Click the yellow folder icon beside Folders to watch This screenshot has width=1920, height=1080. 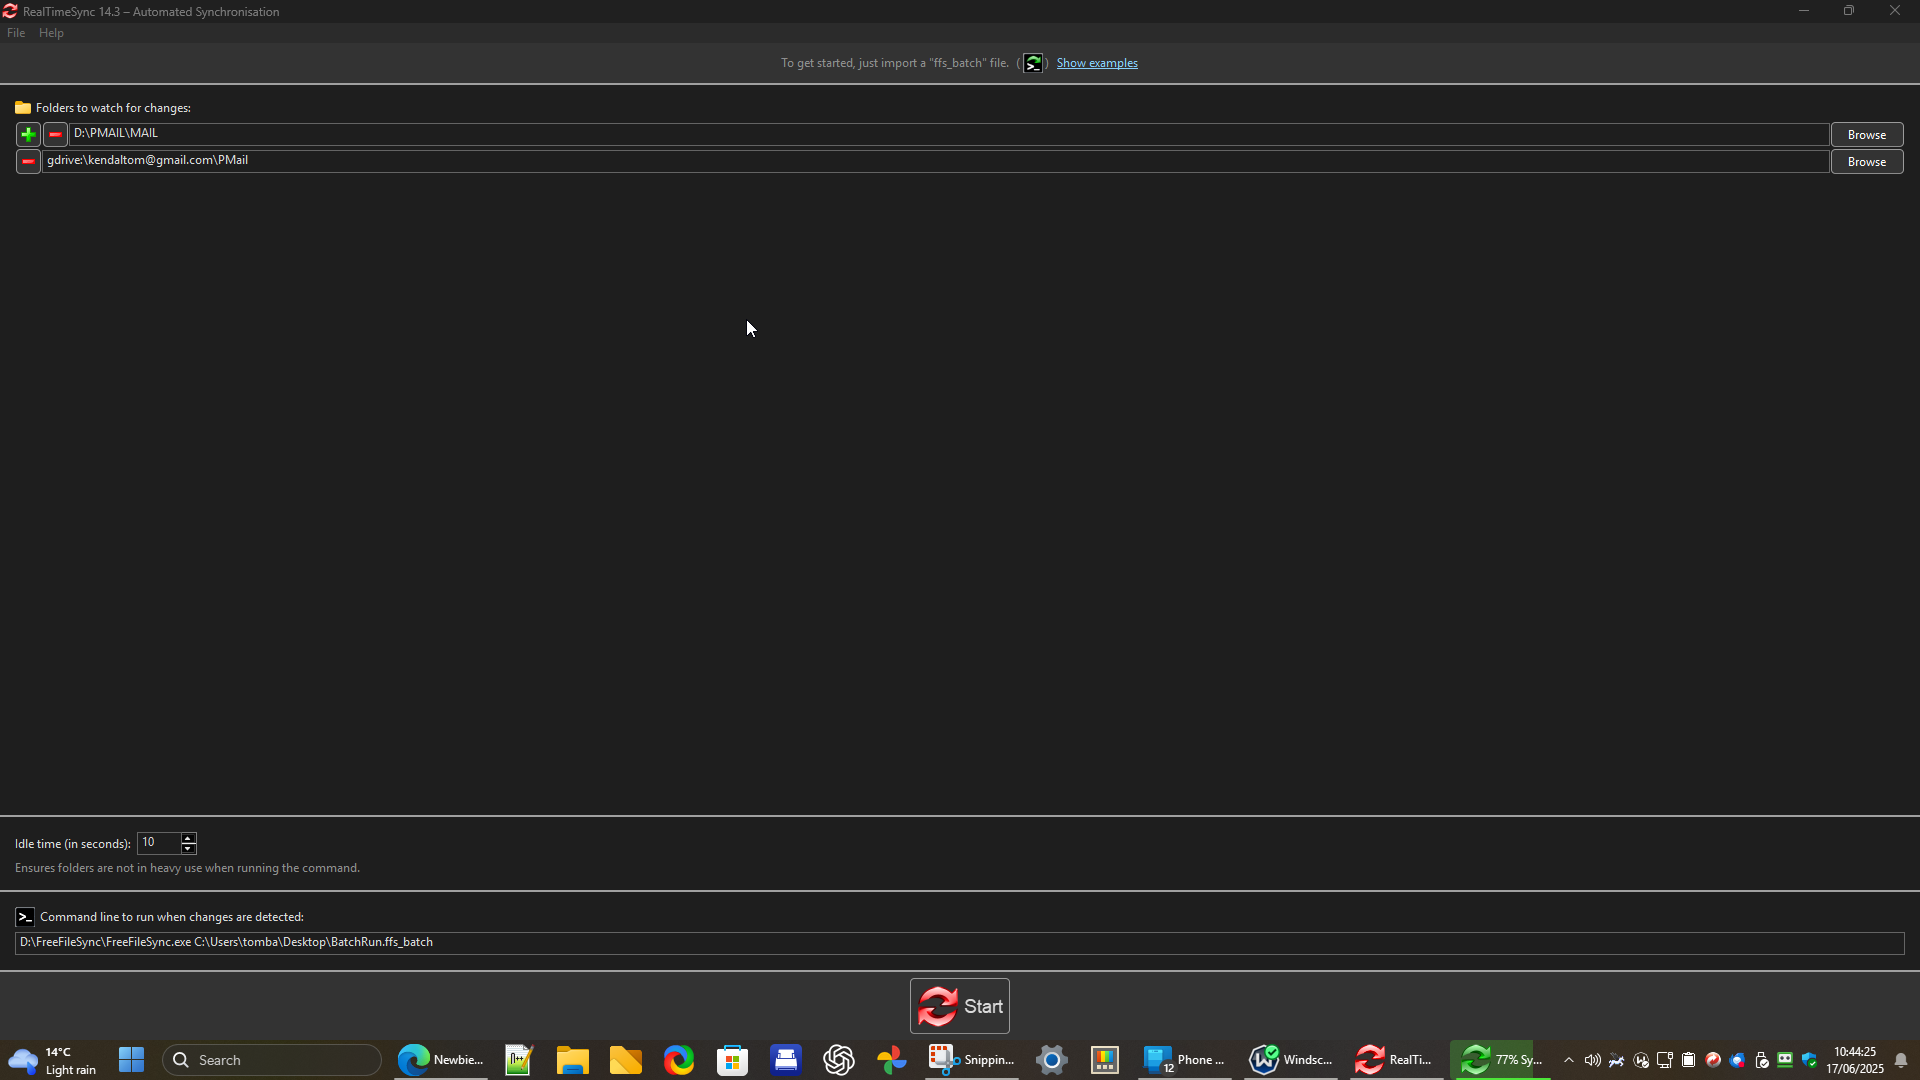(x=23, y=108)
